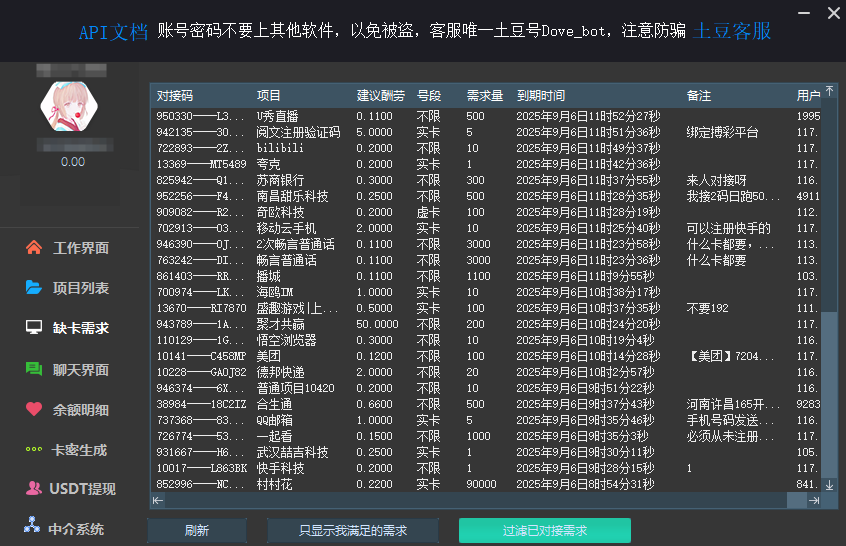Screen dimensions: 846x546
Task: Select the 聚才共赢 row
Action: pyautogui.click(x=486, y=324)
